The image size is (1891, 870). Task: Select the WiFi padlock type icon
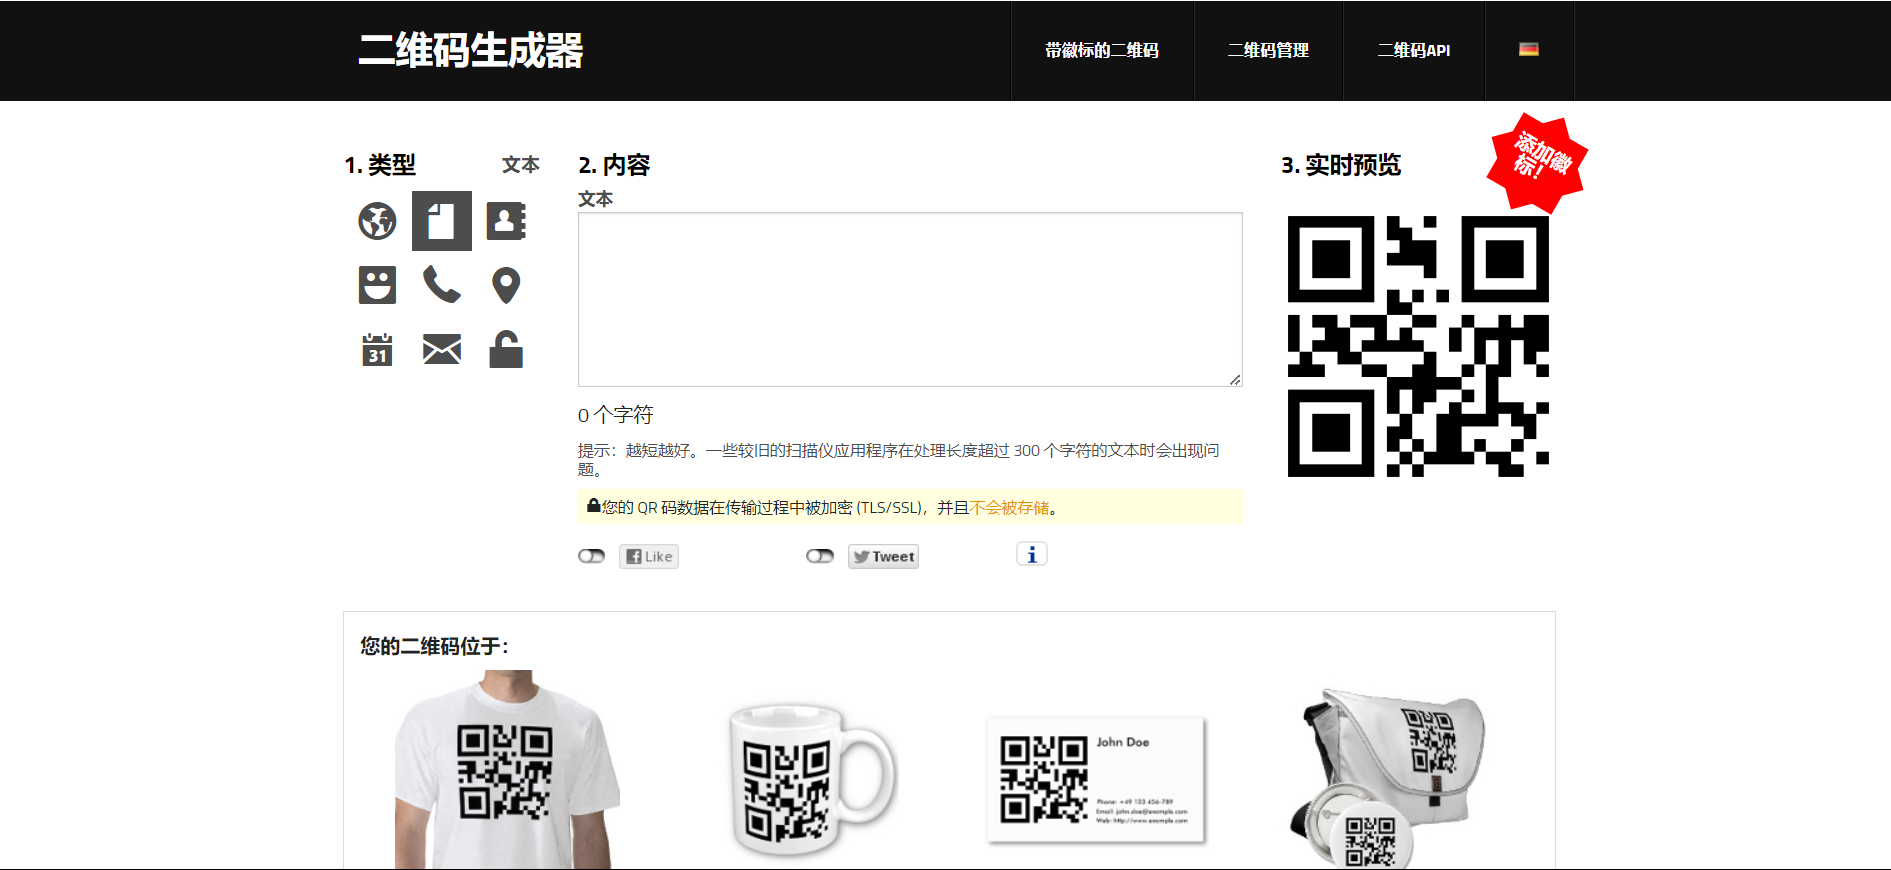pos(506,350)
